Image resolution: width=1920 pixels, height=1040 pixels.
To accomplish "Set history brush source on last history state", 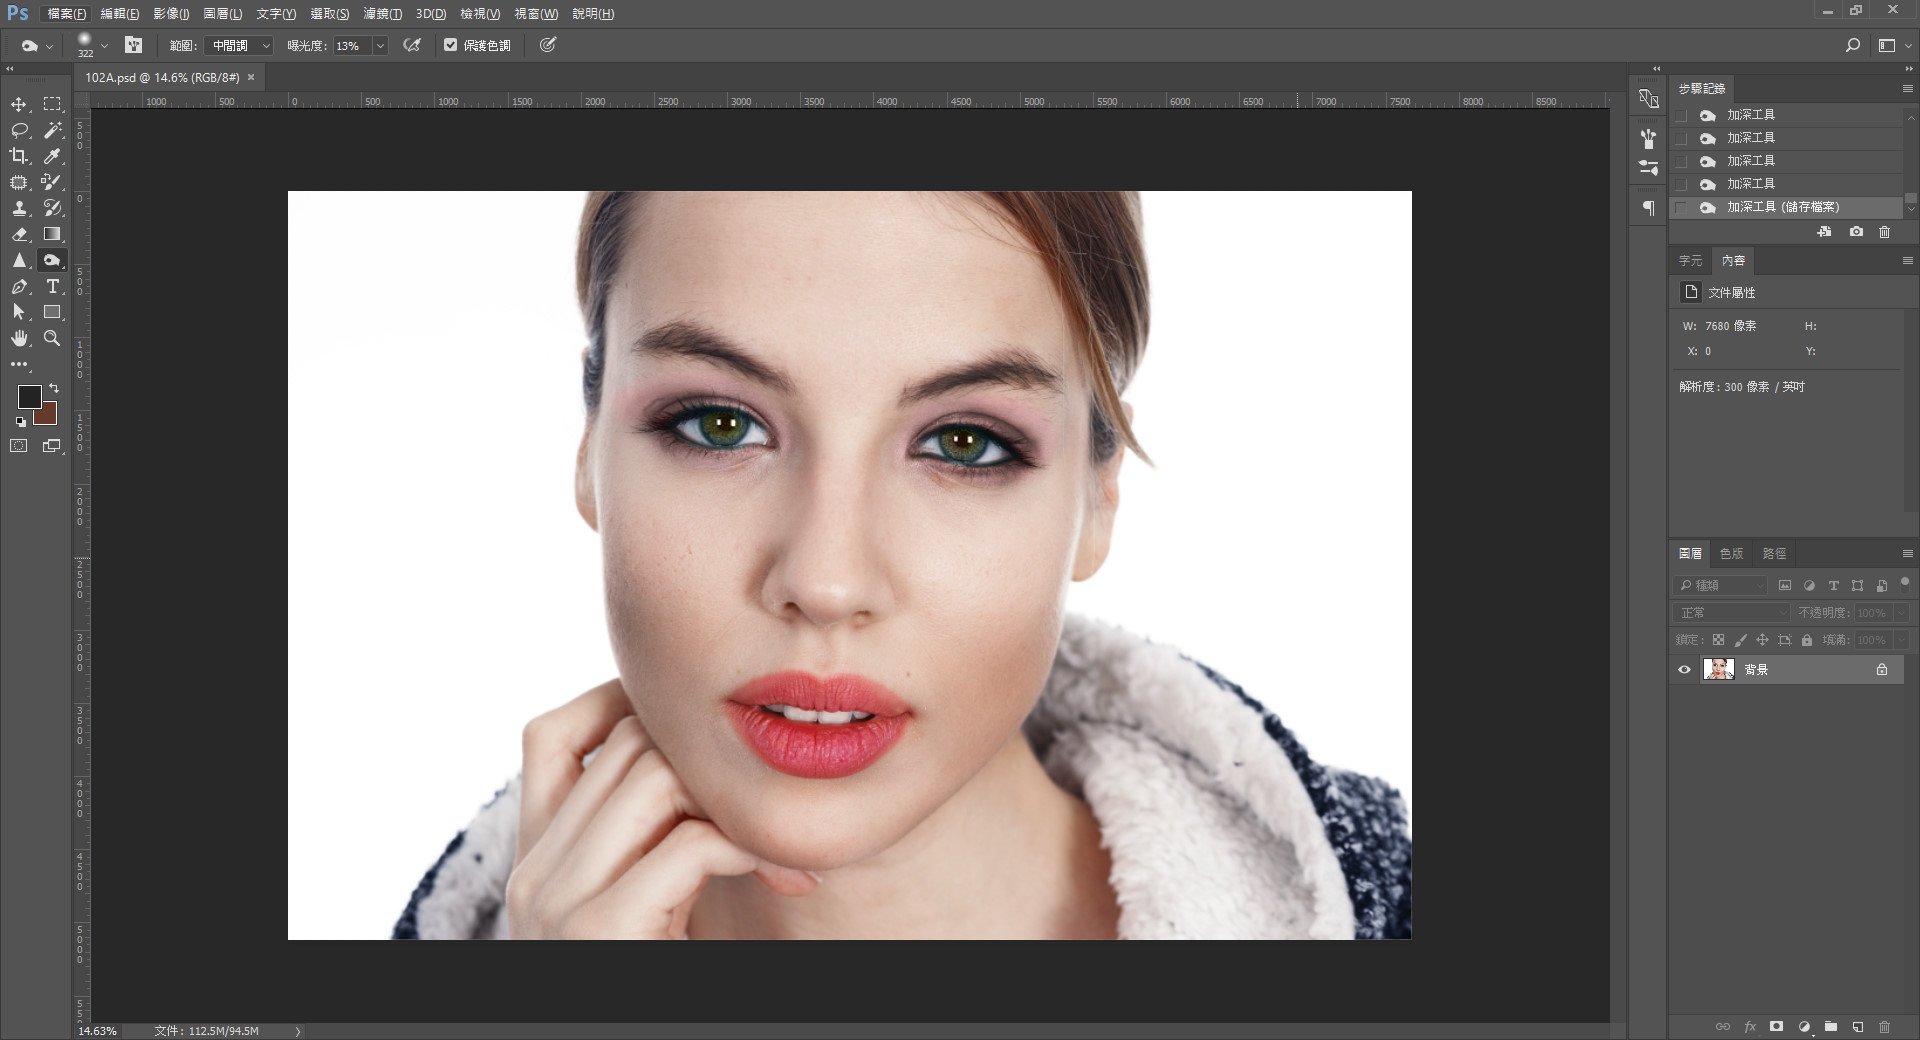I will pos(1682,207).
